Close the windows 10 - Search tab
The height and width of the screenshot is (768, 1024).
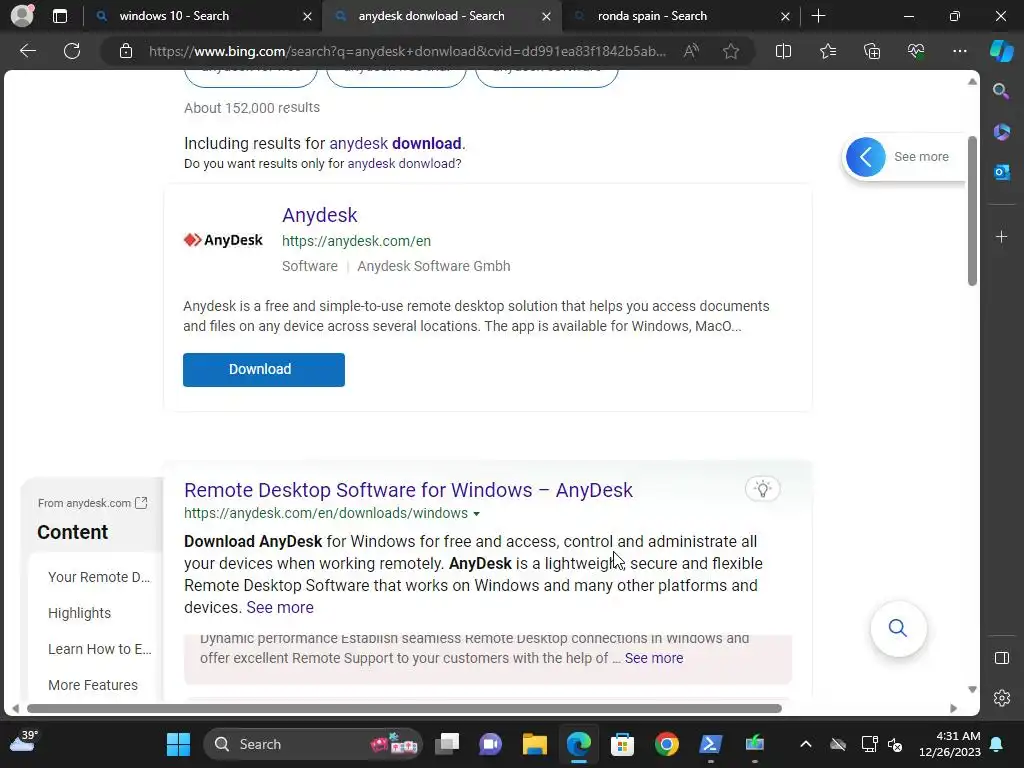(x=307, y=16)
